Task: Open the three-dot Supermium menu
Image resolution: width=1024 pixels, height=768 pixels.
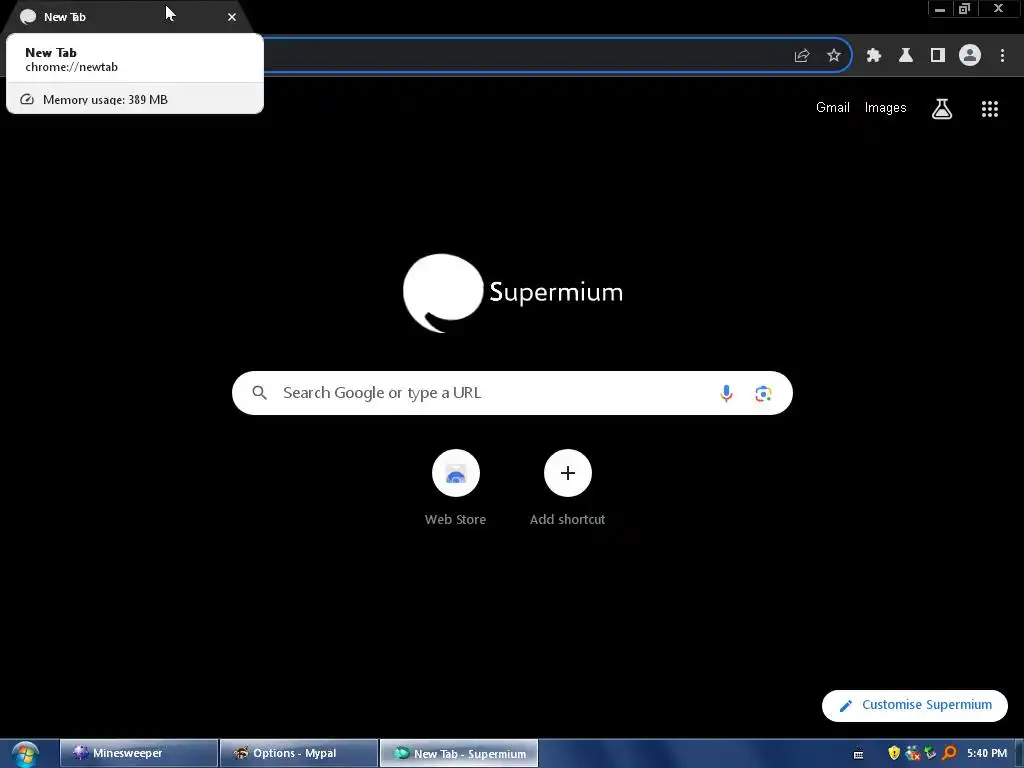Action: (x=1002, y=56)
